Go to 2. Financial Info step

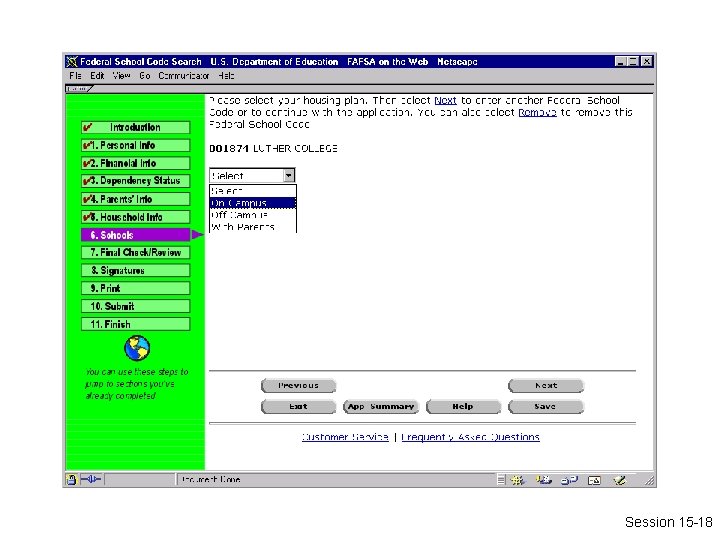pos(135,163)
